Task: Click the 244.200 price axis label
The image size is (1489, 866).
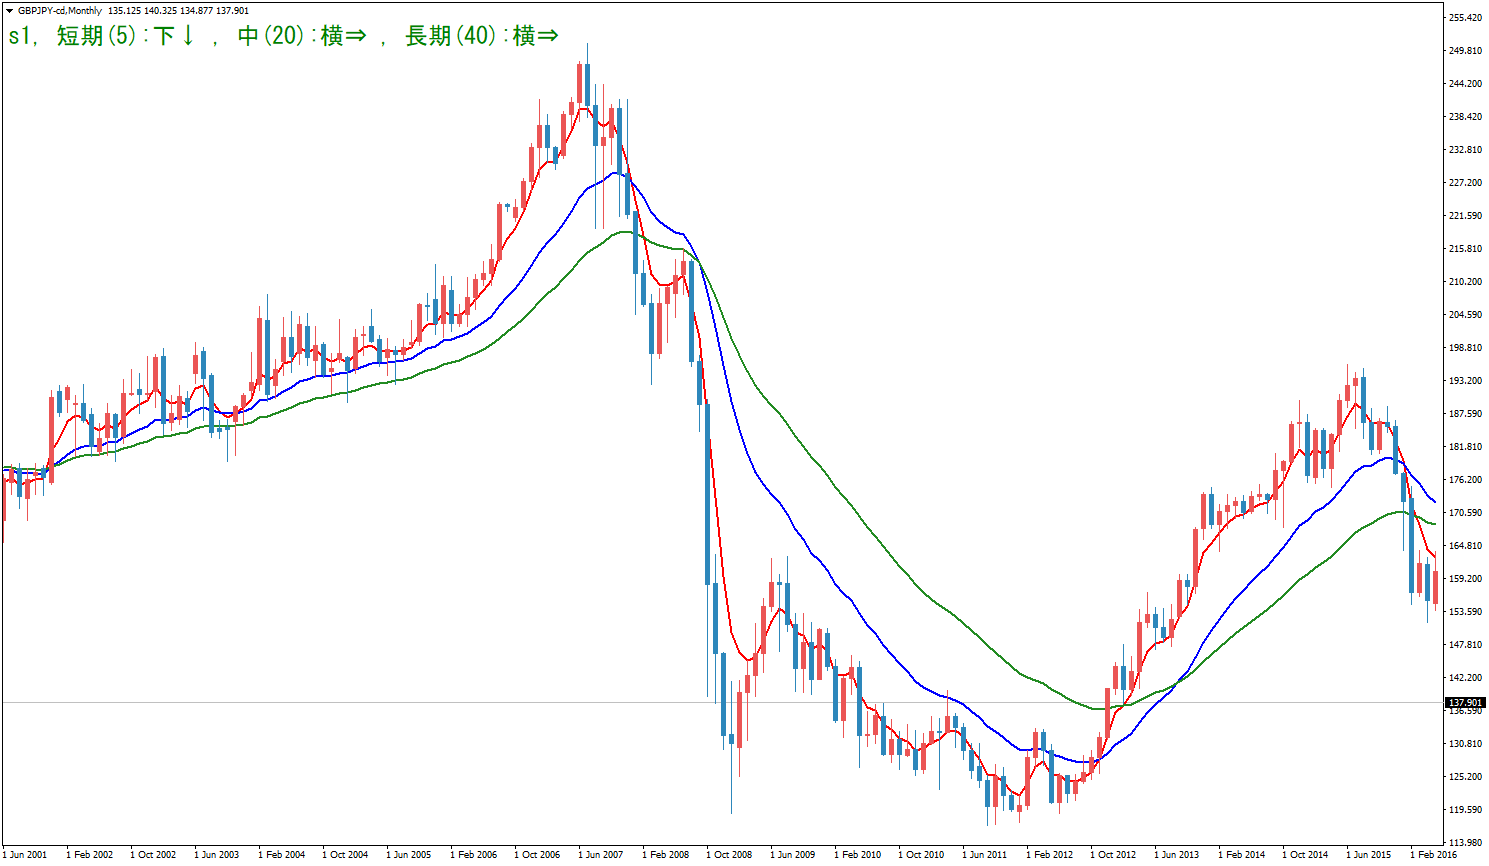Action: [x=1465, y=84]
